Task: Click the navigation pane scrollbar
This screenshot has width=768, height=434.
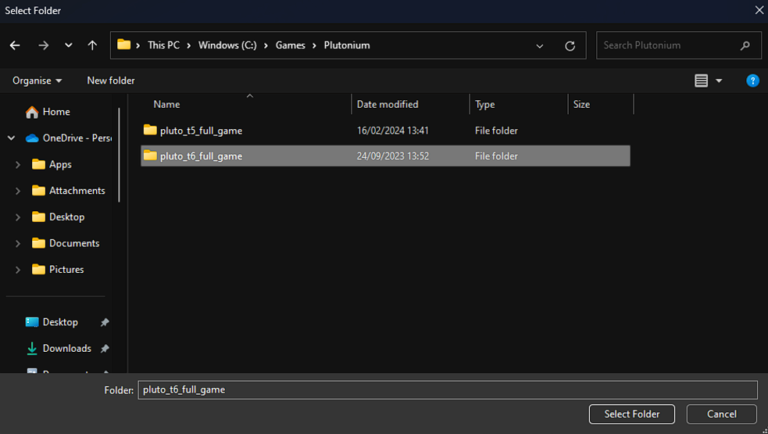Action: click(119, 155)
